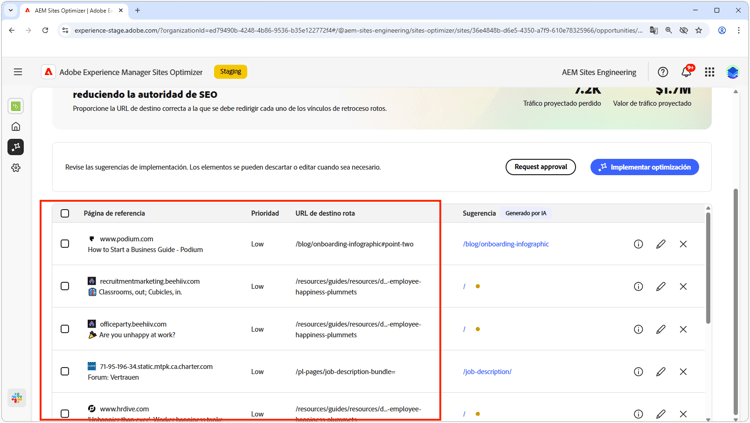Open the app switcher grid icon

[x=709, y=72]
